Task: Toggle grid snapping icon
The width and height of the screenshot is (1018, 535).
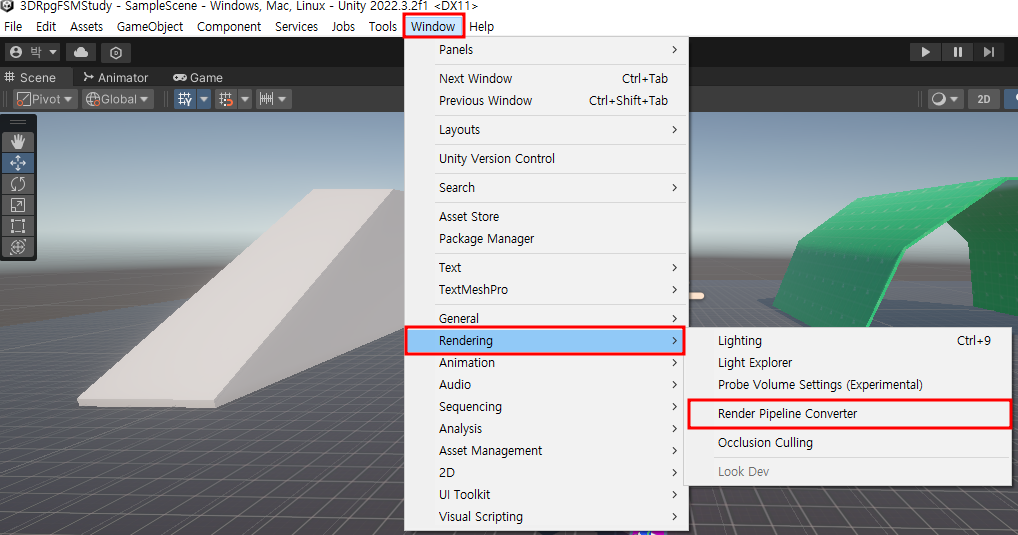Action: 226,99
